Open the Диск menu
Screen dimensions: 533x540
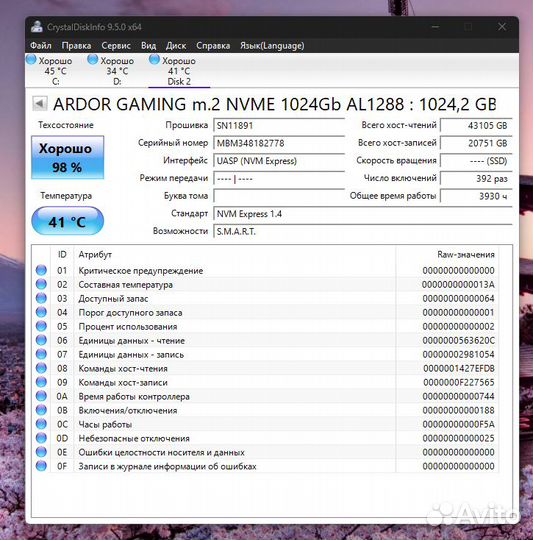(x=176, y=45)
